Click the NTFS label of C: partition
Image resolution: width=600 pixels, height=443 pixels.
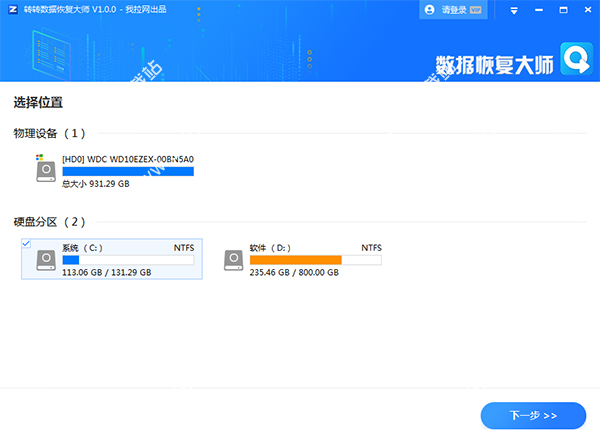point(184,248)
